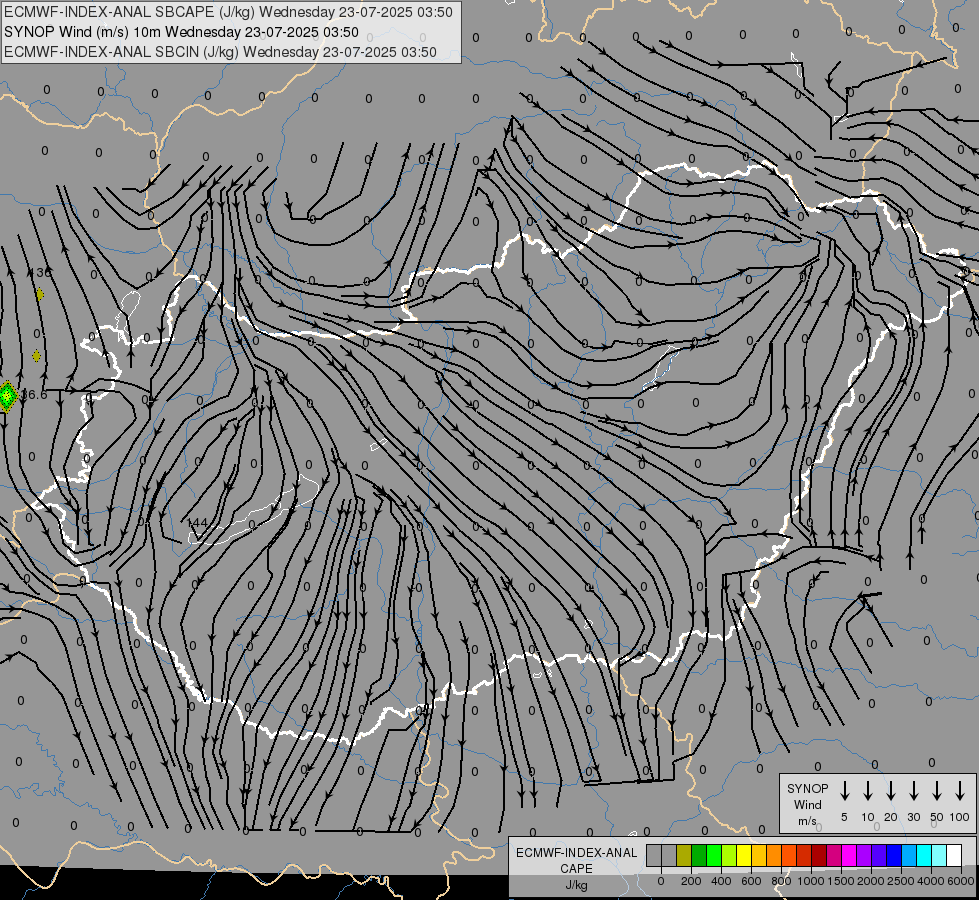
Task: Click the 2500 tick label on CAPE scale
Action: click(900, 881)
